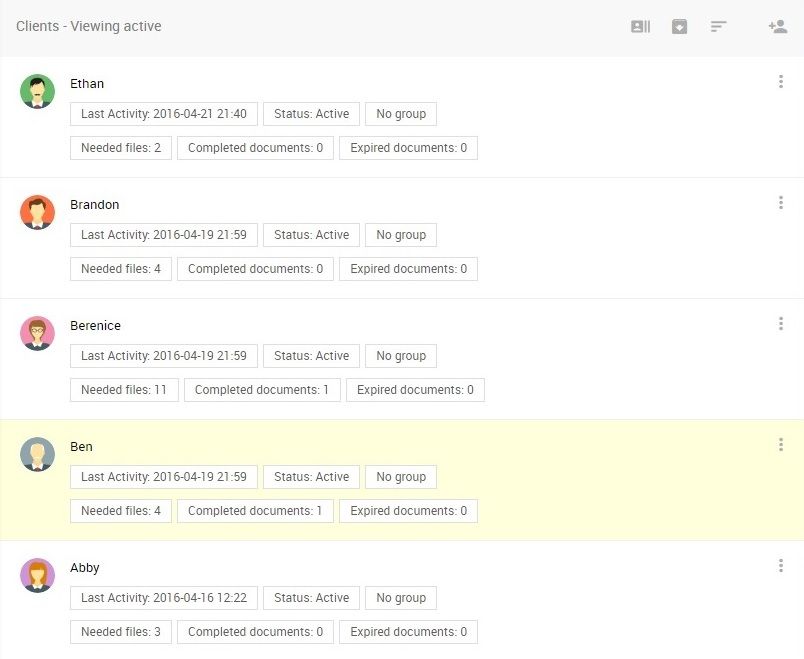This screenshot has width=804, height=659.
Task: Click Abby's Status: Active tag
Action: 311,598
